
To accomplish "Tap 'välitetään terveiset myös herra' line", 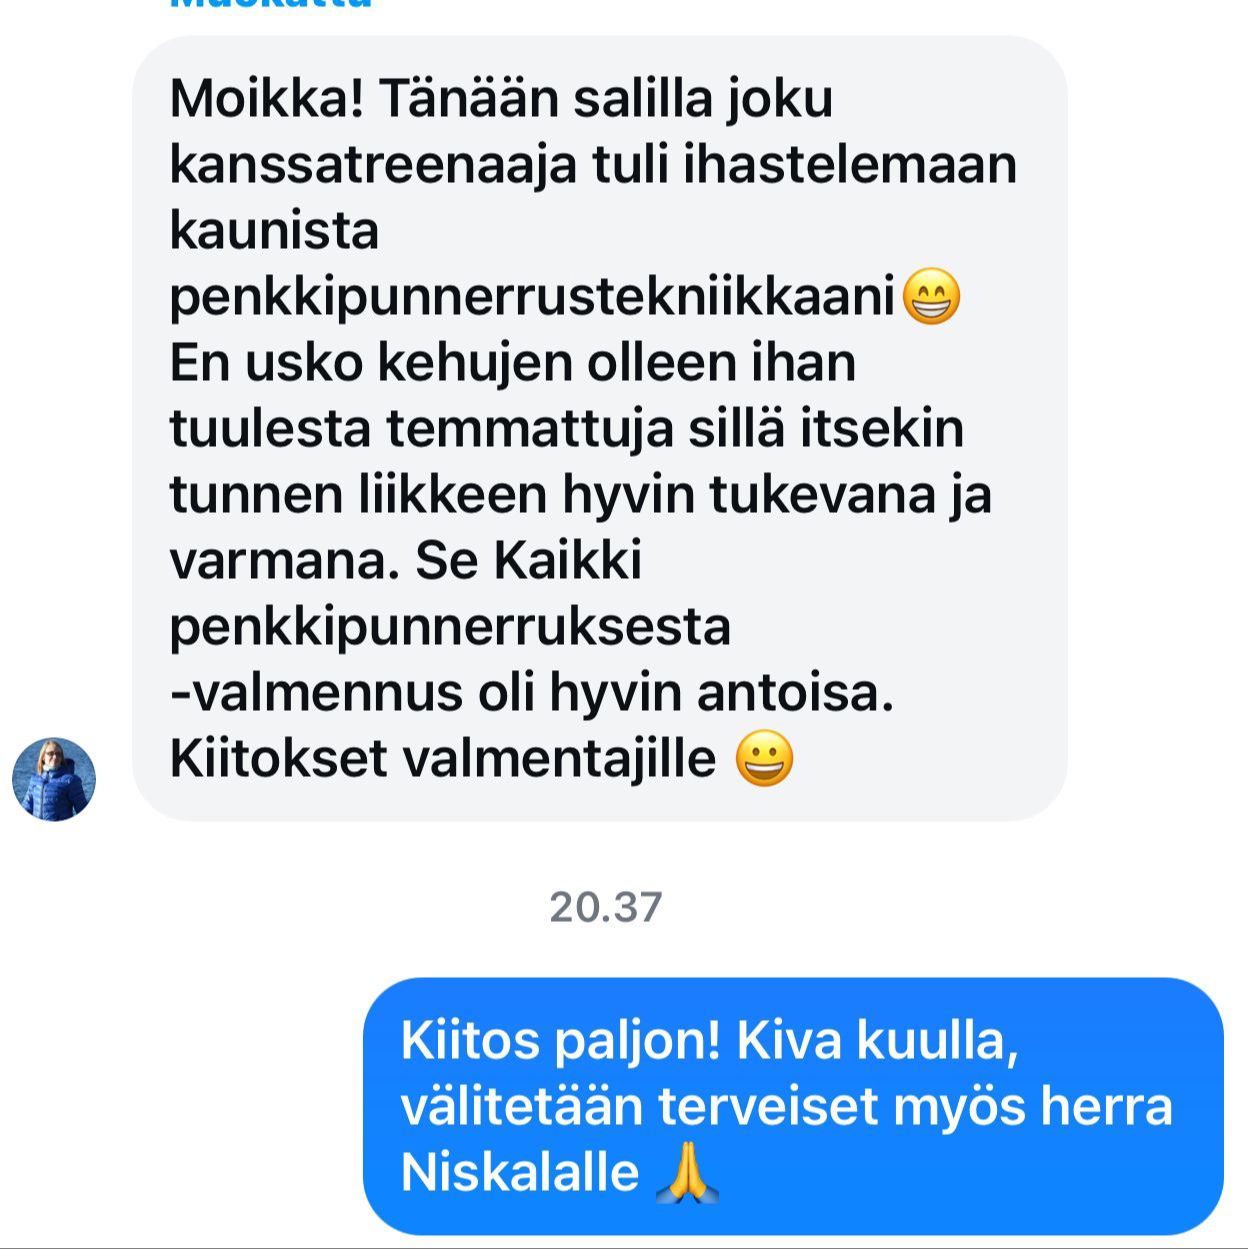I will [786, 1107].
